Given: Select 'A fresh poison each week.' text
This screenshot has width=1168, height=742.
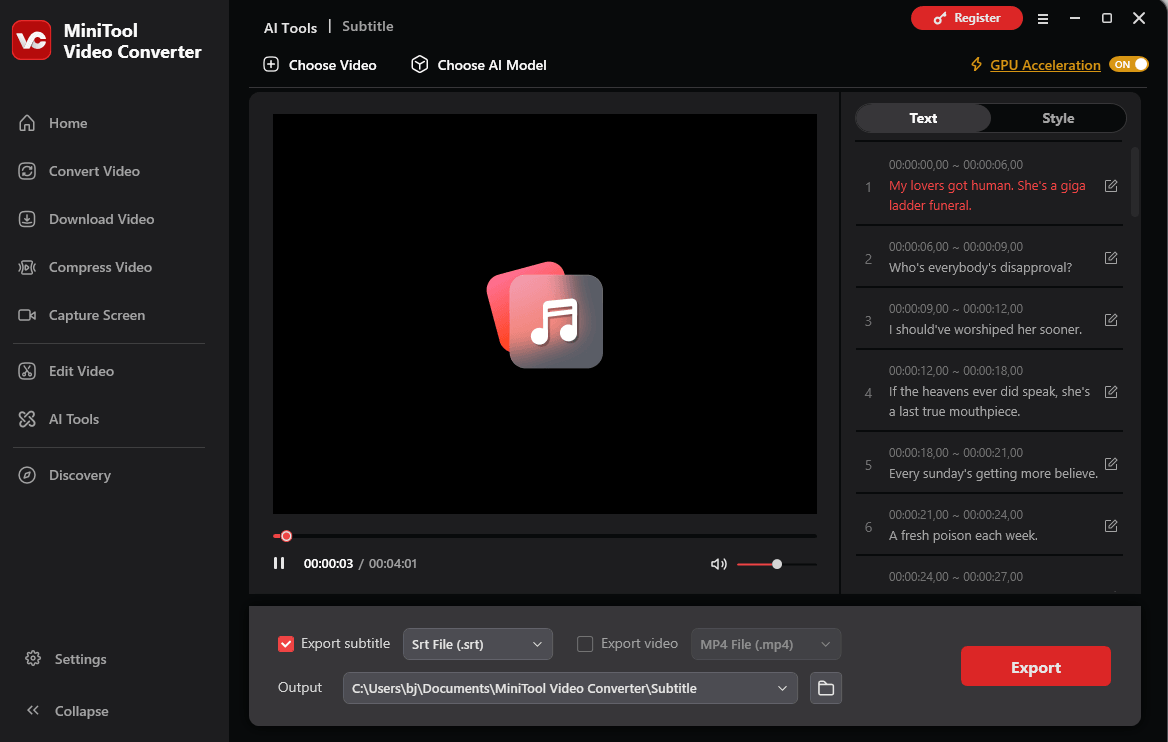Looking at the screenshot, I should (x=963, y=536).
